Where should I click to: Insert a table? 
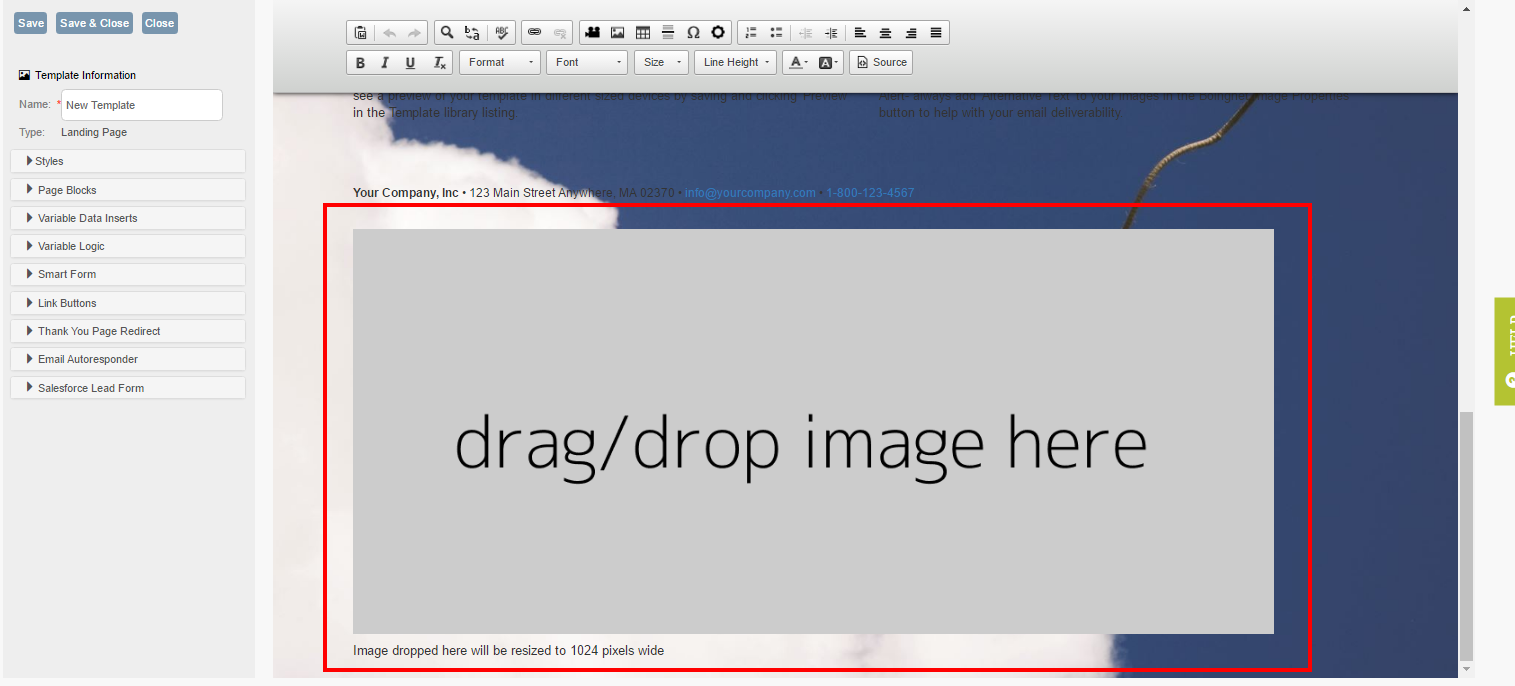pyautogui.click(x=643, y=33)
